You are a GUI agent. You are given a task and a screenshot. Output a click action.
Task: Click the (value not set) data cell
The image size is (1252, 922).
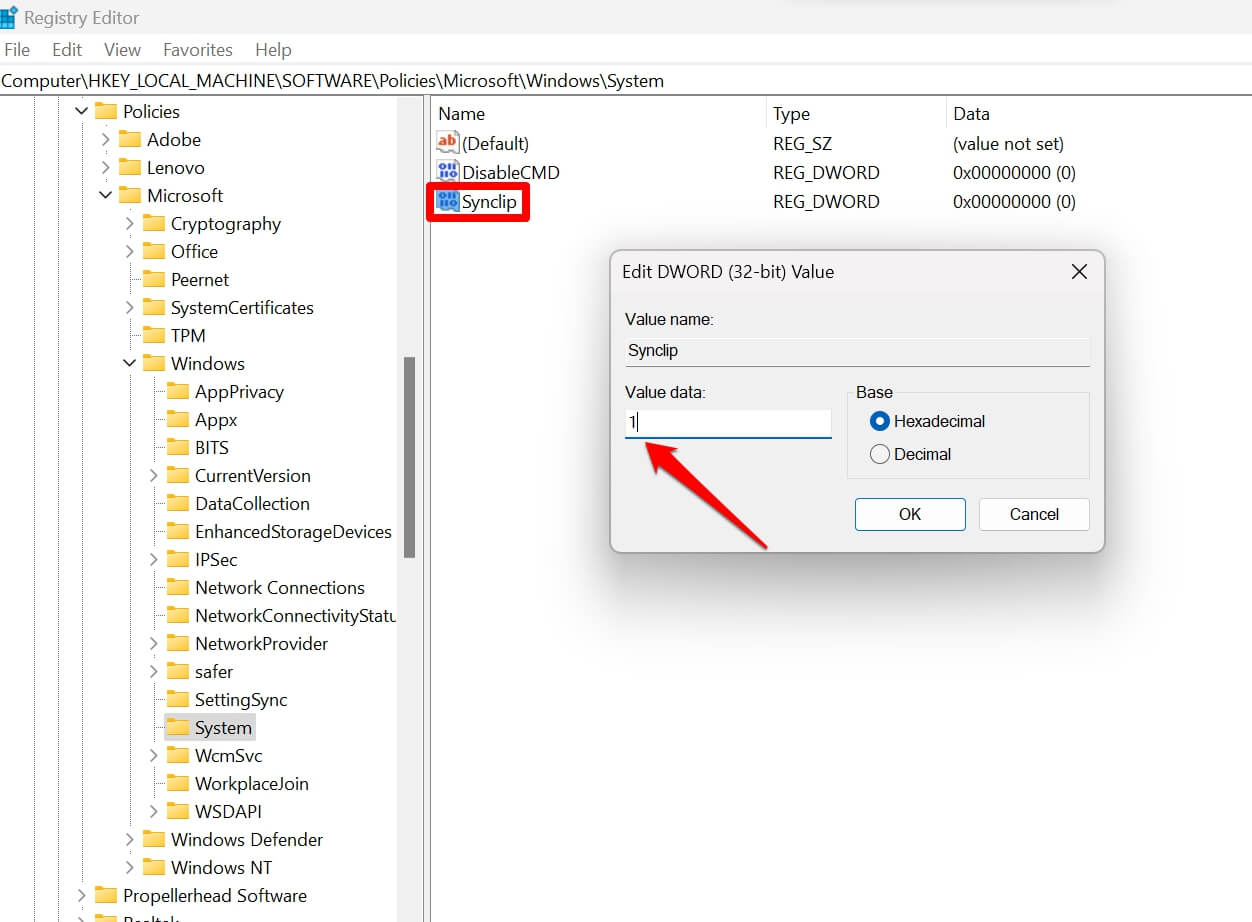pos(1008,143)
